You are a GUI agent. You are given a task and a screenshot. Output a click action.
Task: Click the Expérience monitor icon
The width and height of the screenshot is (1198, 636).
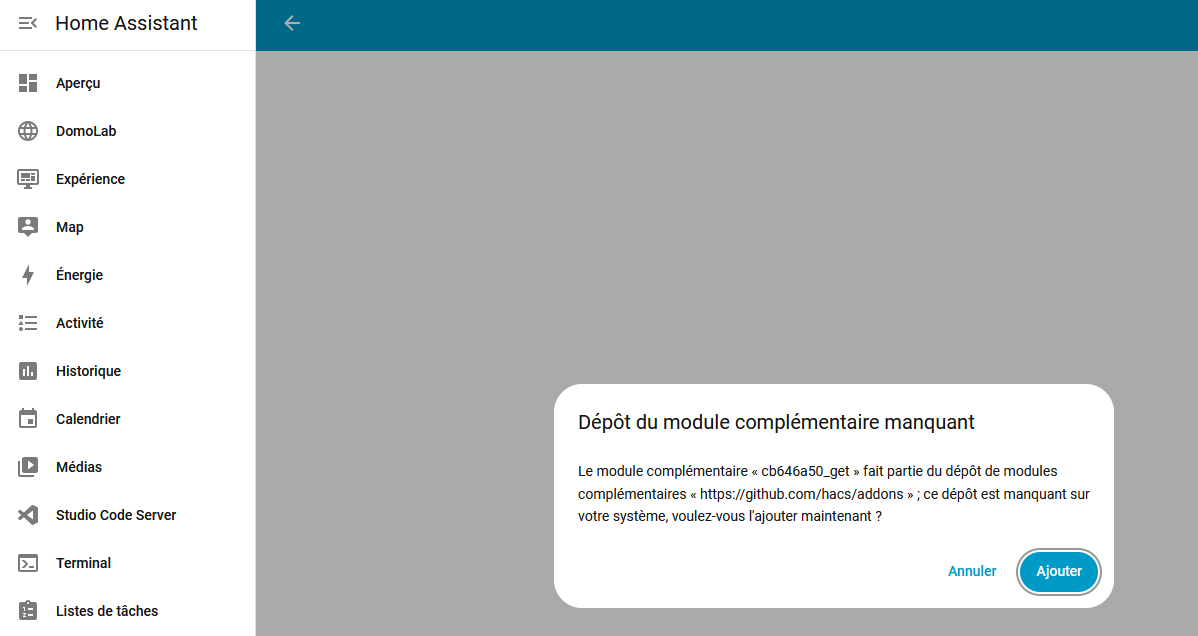[28, 179]
